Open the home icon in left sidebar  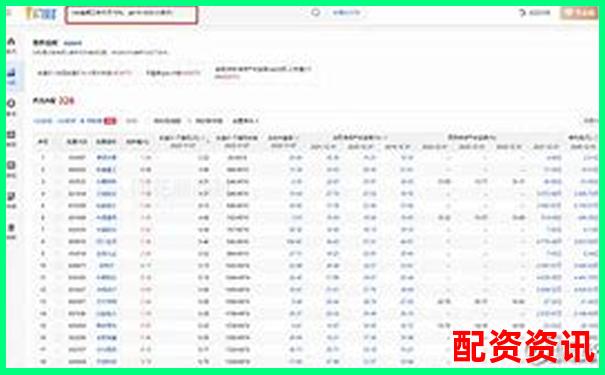tap(12, 41)
